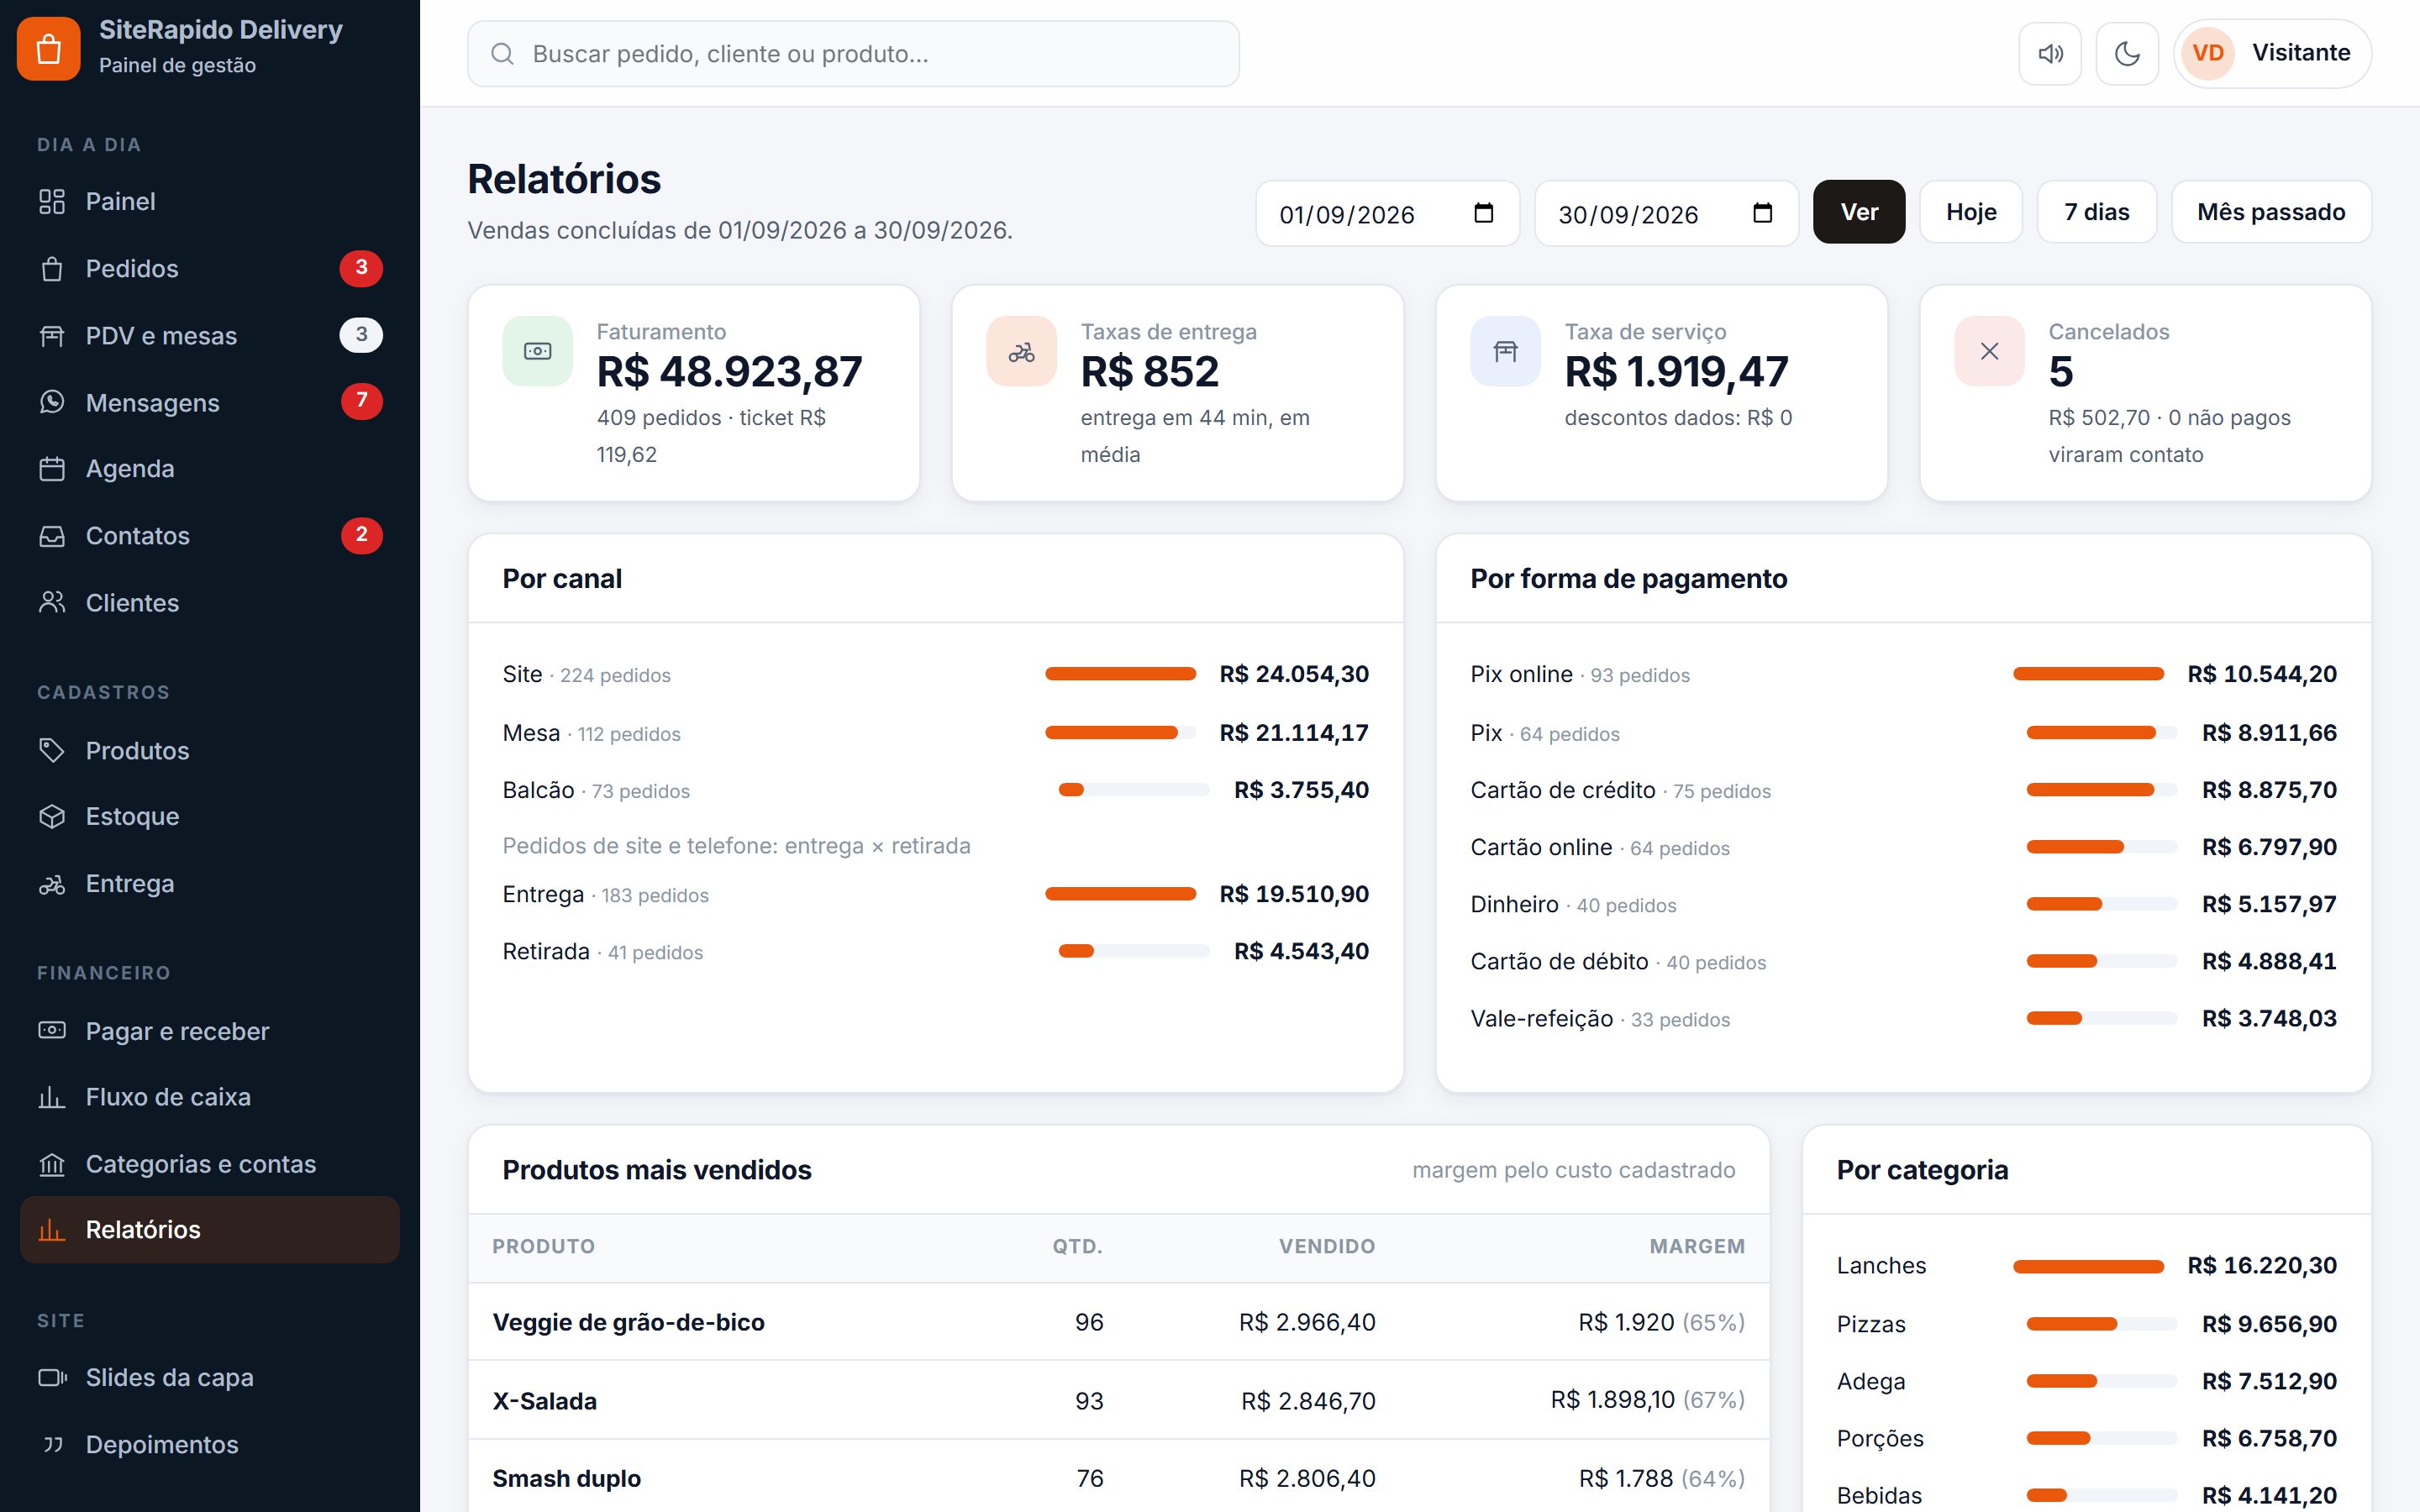This screenshot has width=2420, height=1512.
Task: Click the Mesa channel value R$ 21.114,17
Action: (x=1294, y=732)
